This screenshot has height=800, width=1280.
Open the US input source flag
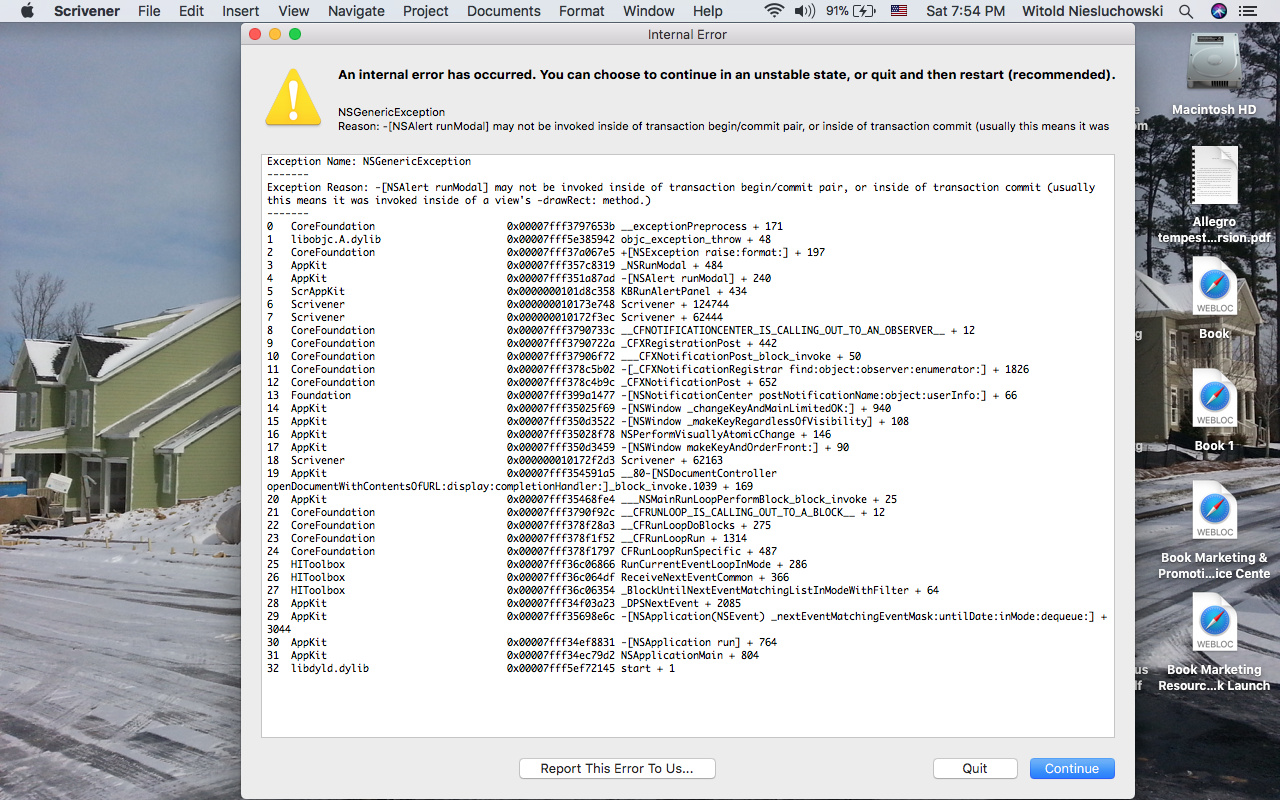899,11
